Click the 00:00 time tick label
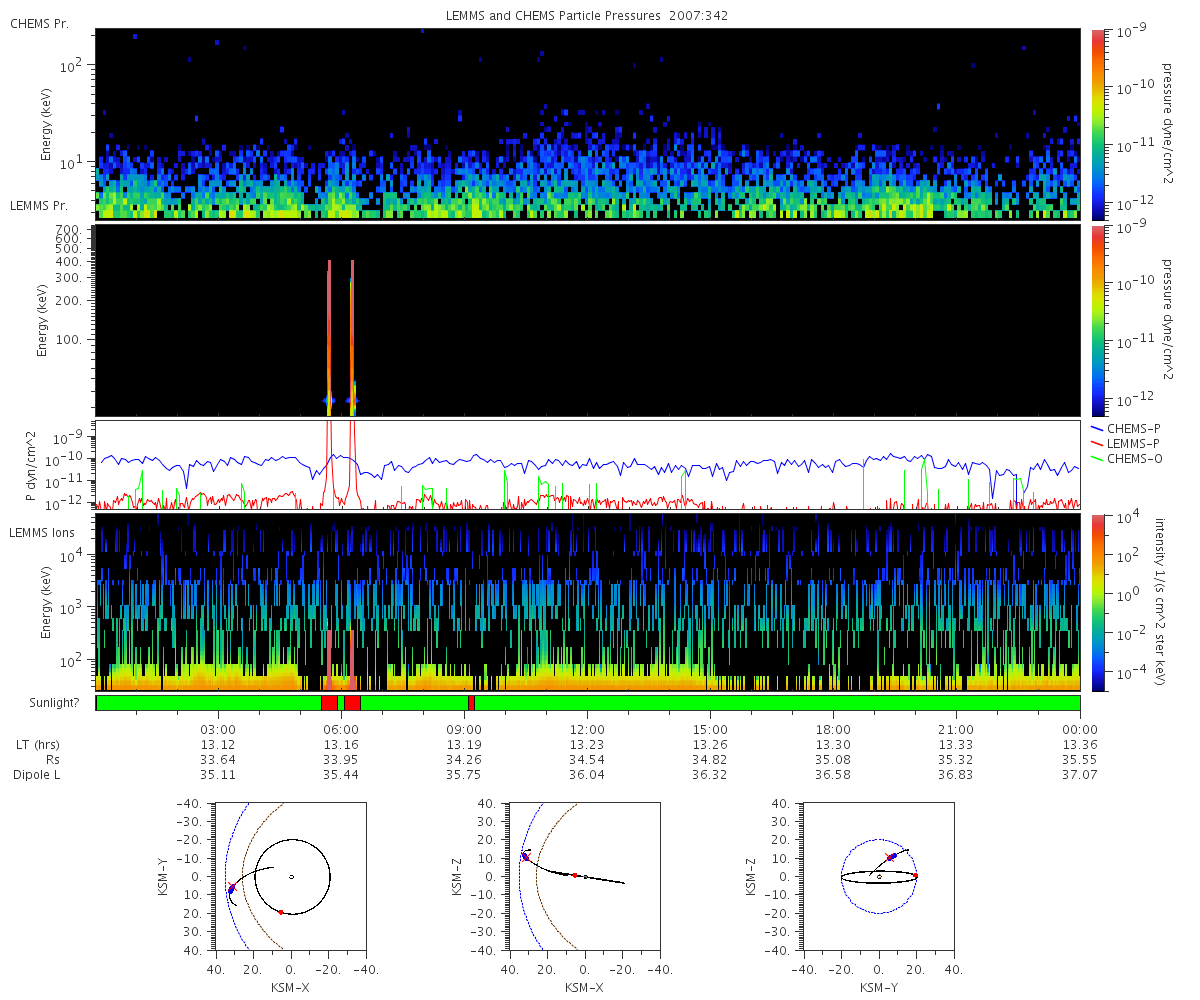 pos(1080,729)
